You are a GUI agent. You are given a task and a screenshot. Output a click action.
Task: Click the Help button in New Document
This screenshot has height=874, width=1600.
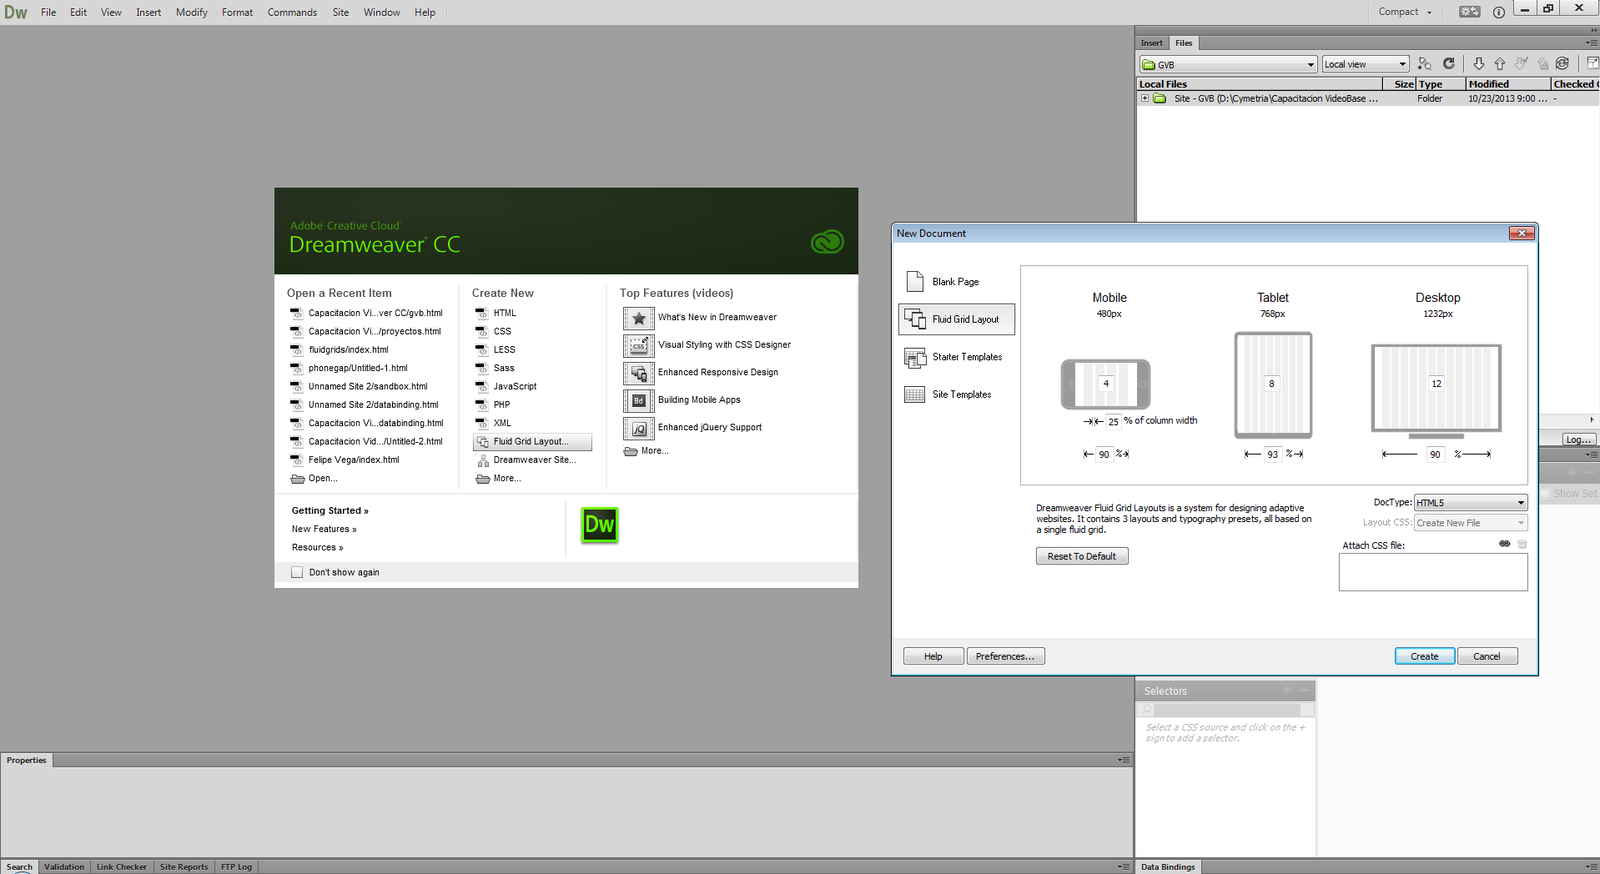coord(933,656)
